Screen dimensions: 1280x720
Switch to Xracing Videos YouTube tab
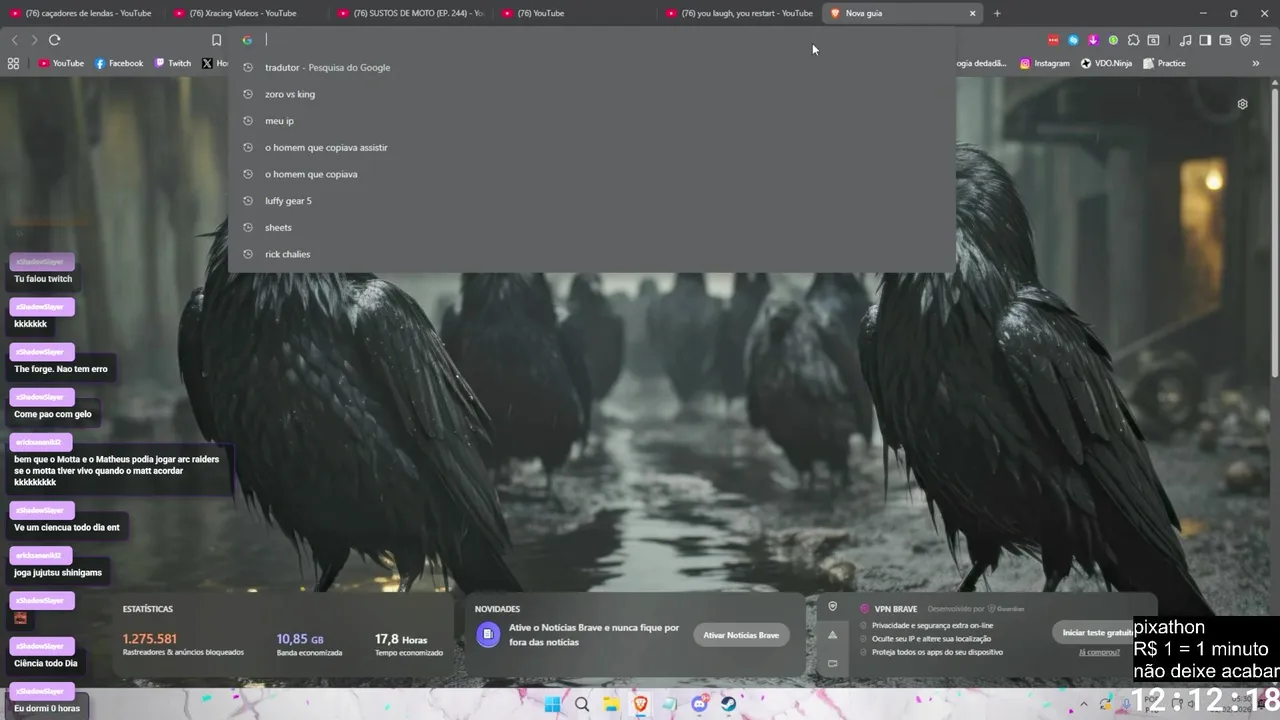pos(246,13)
